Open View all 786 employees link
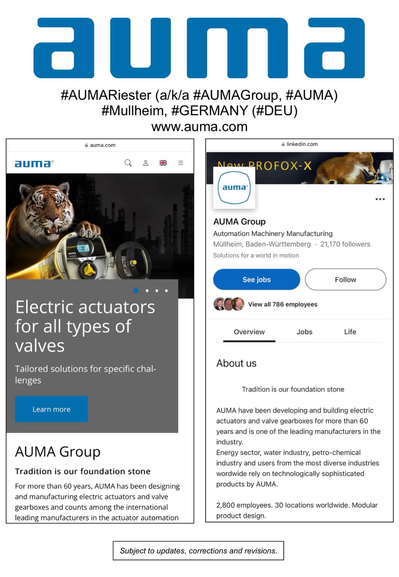The image size is (399, 577). (x=283, y=304)
